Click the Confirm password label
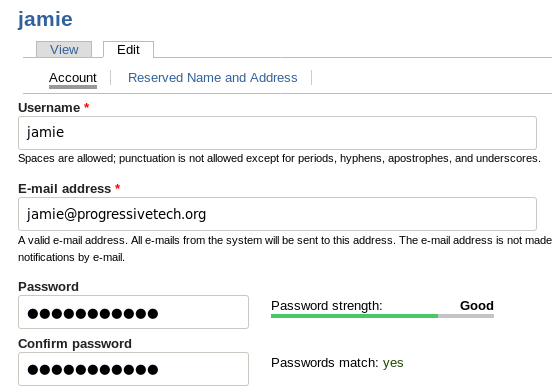This screenshot has width=552, height=392. [75, 344]
